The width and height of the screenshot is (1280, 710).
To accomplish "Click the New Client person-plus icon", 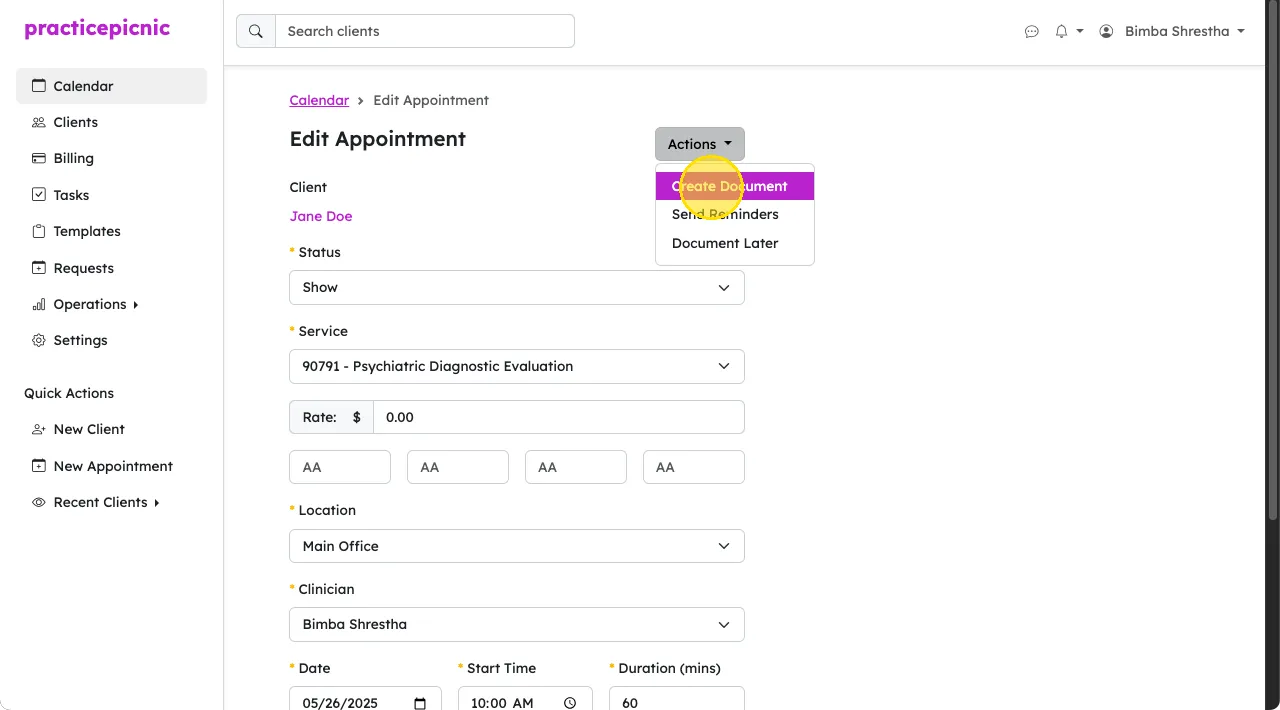I will [x=39, y=429].
